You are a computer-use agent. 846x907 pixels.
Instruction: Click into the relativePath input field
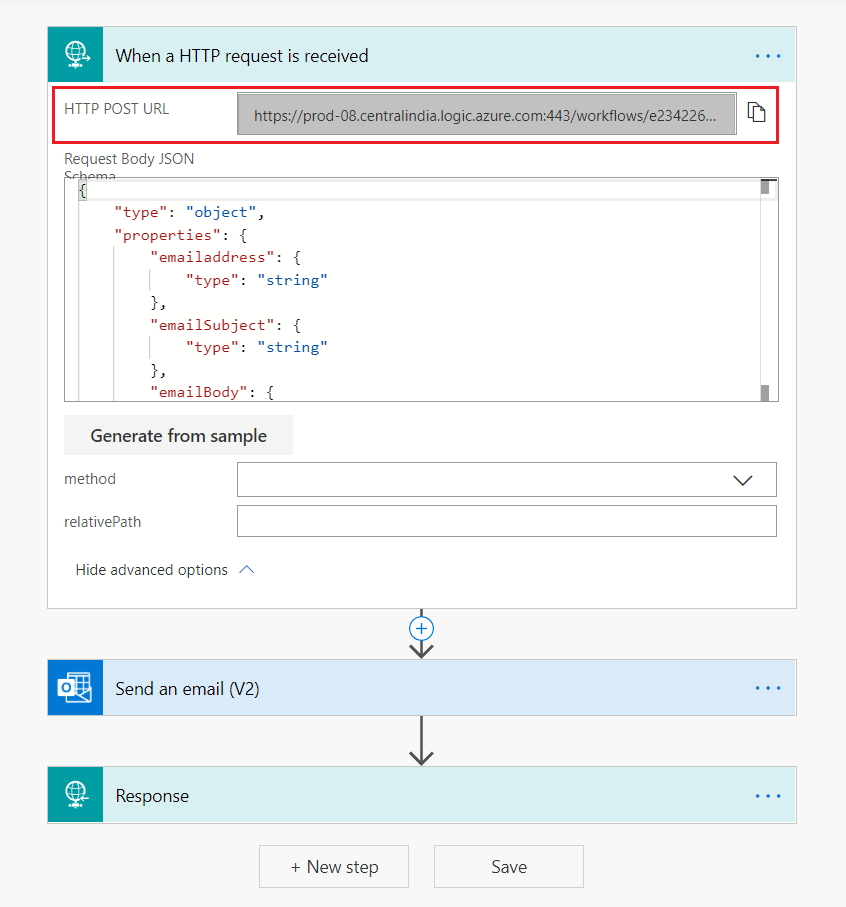pos(506,521)
